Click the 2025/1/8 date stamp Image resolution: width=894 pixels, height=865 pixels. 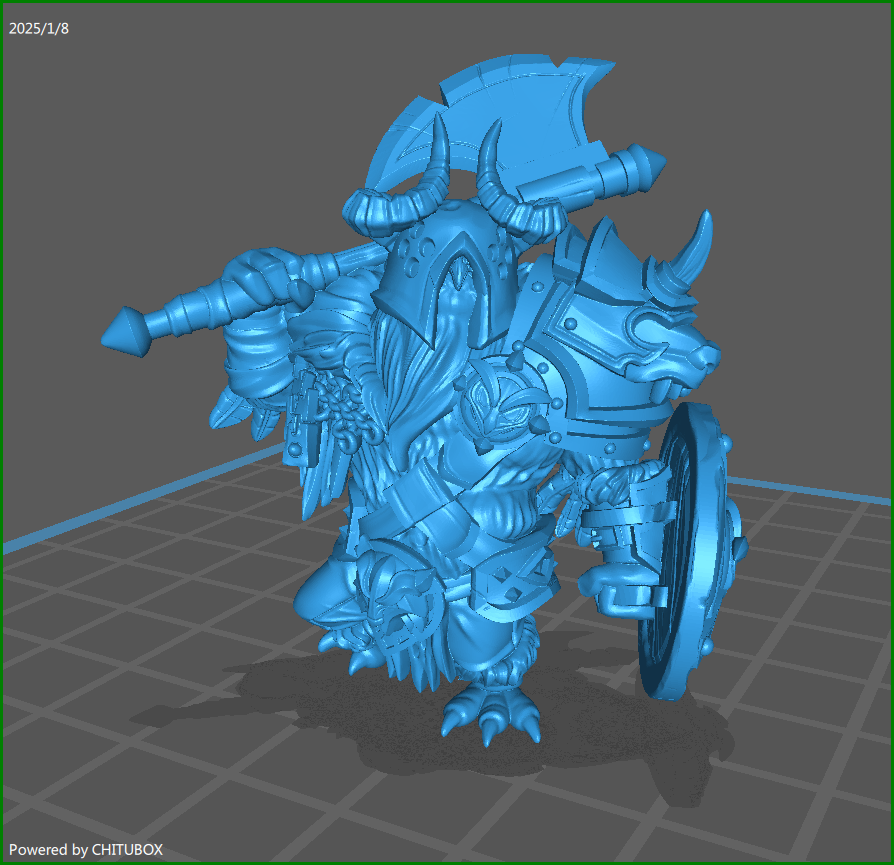(39, 28)
